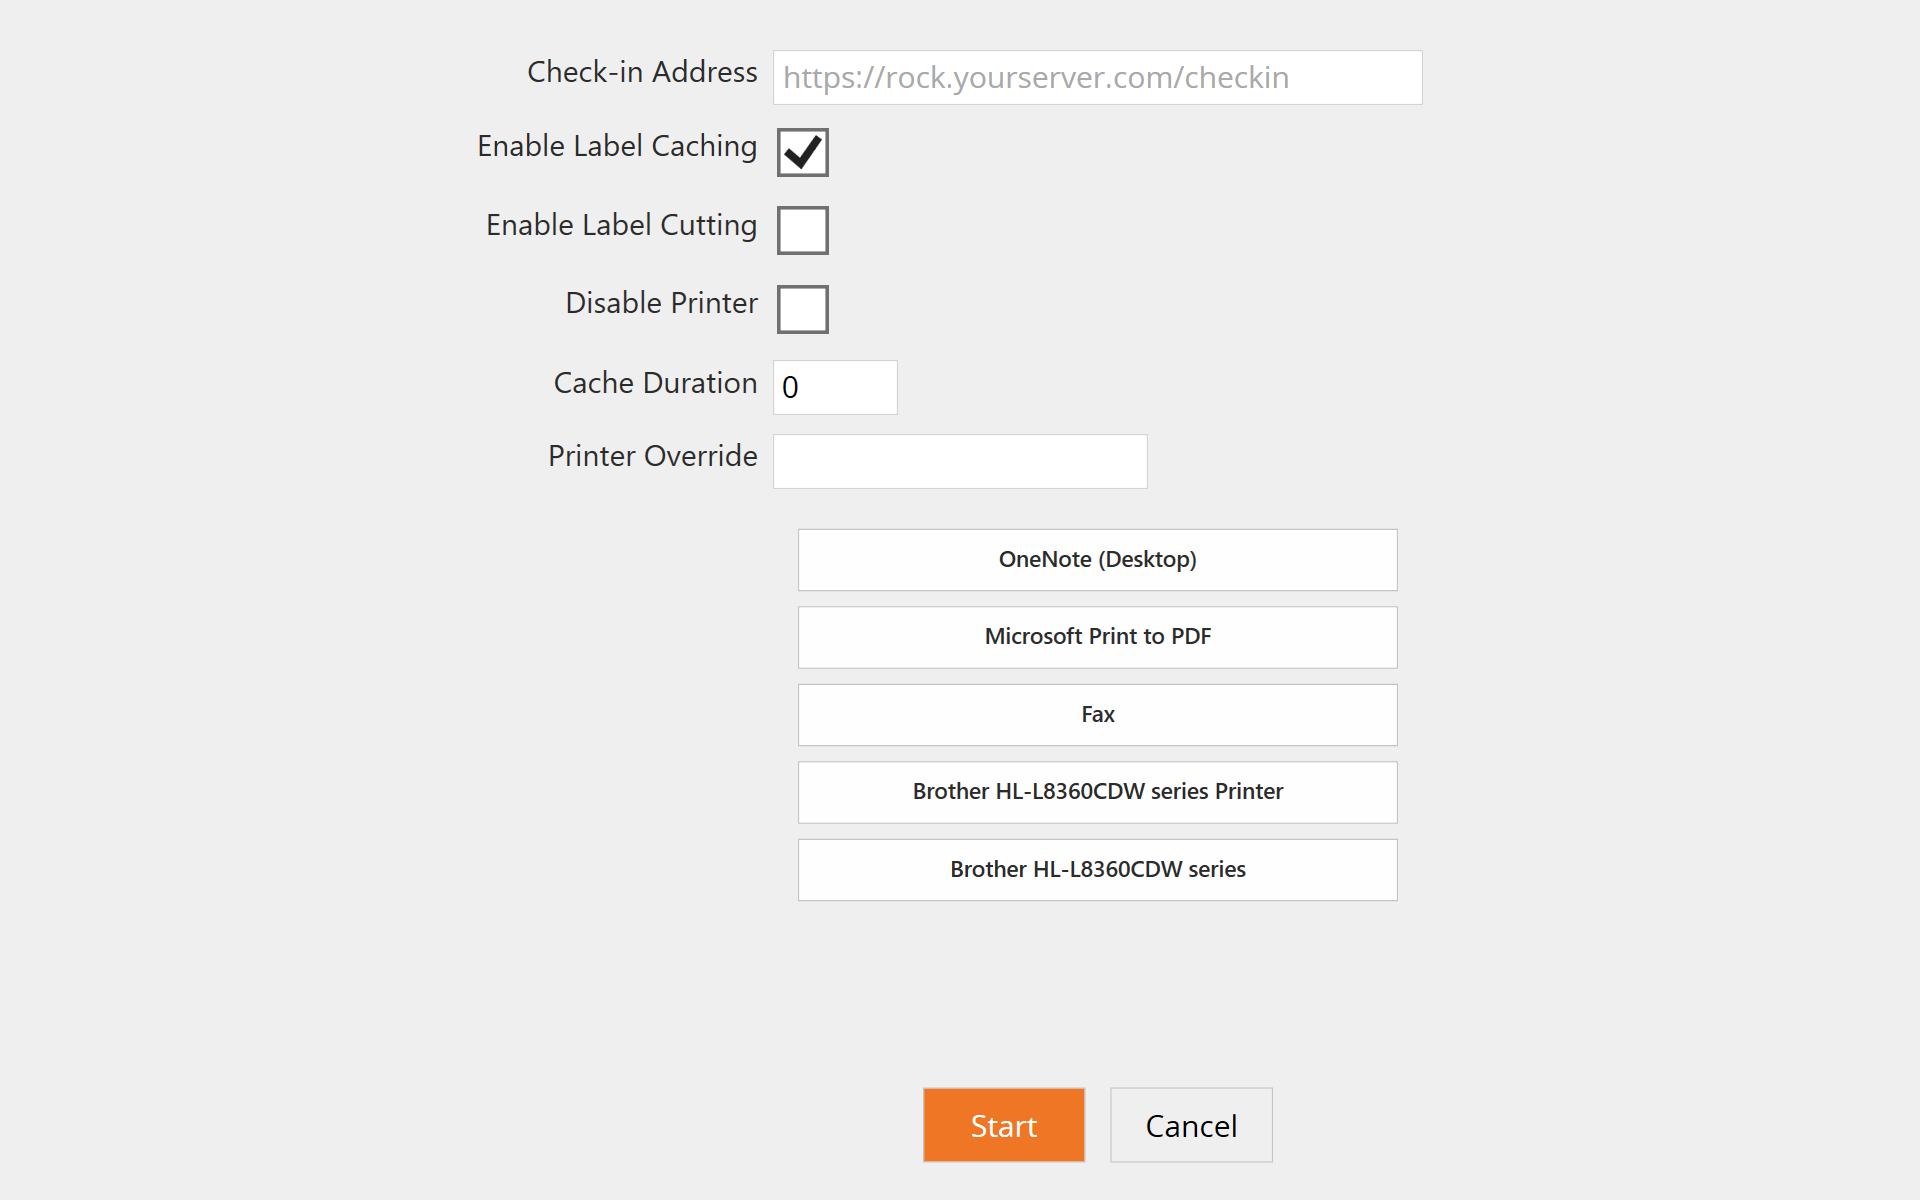Uncheck the Enable Label Caching checkbox
This screenshot has height=1200, width=1920.
pos(803,153)
